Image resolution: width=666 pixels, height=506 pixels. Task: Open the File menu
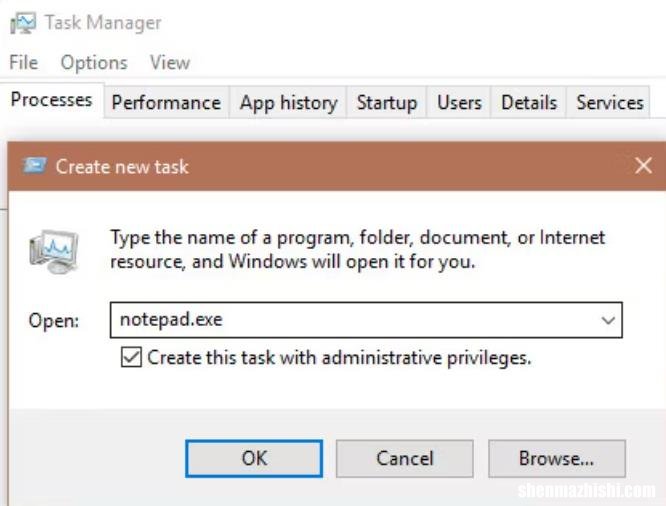tap(24, 62)
